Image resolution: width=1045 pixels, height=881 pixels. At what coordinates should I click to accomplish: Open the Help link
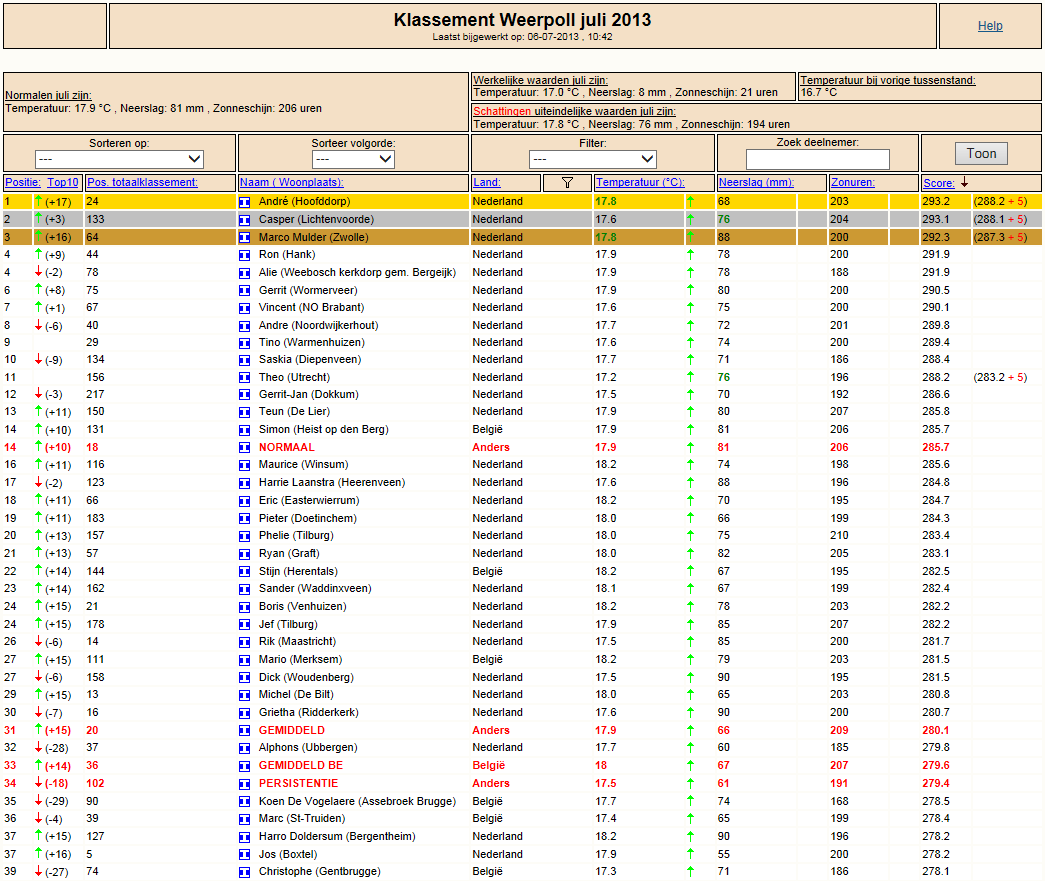pos(990,26)
